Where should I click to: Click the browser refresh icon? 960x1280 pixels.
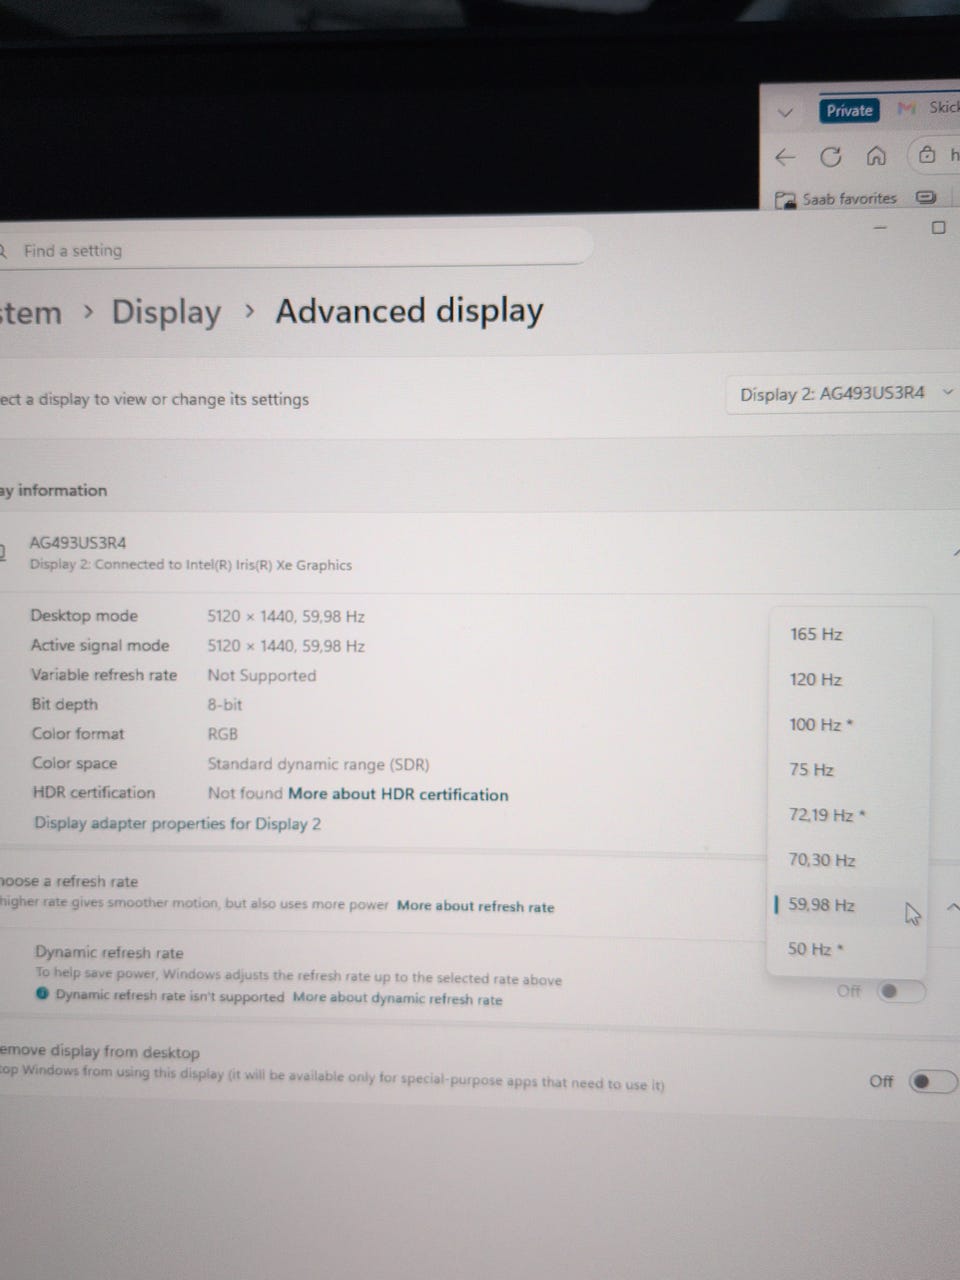(830, 157)
